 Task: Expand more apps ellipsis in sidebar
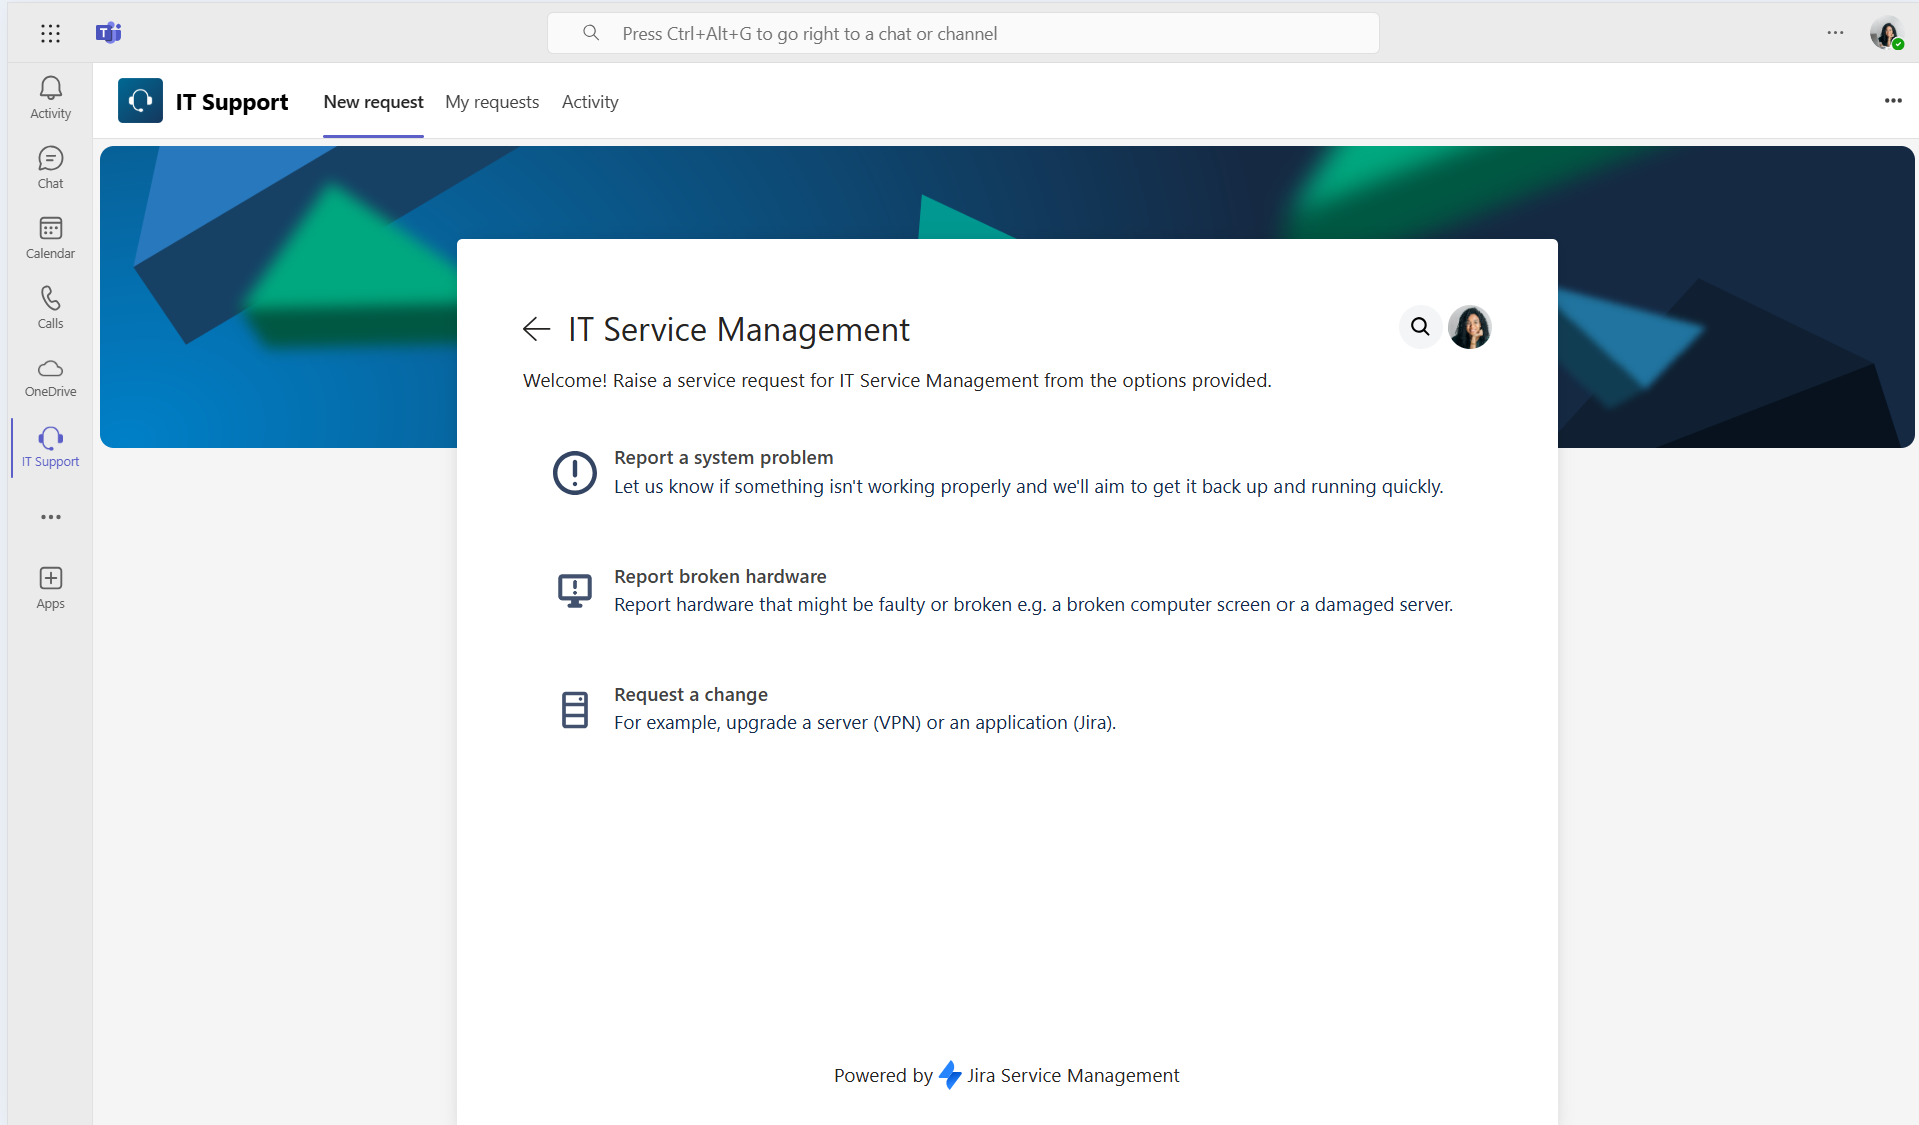[50, 517]
